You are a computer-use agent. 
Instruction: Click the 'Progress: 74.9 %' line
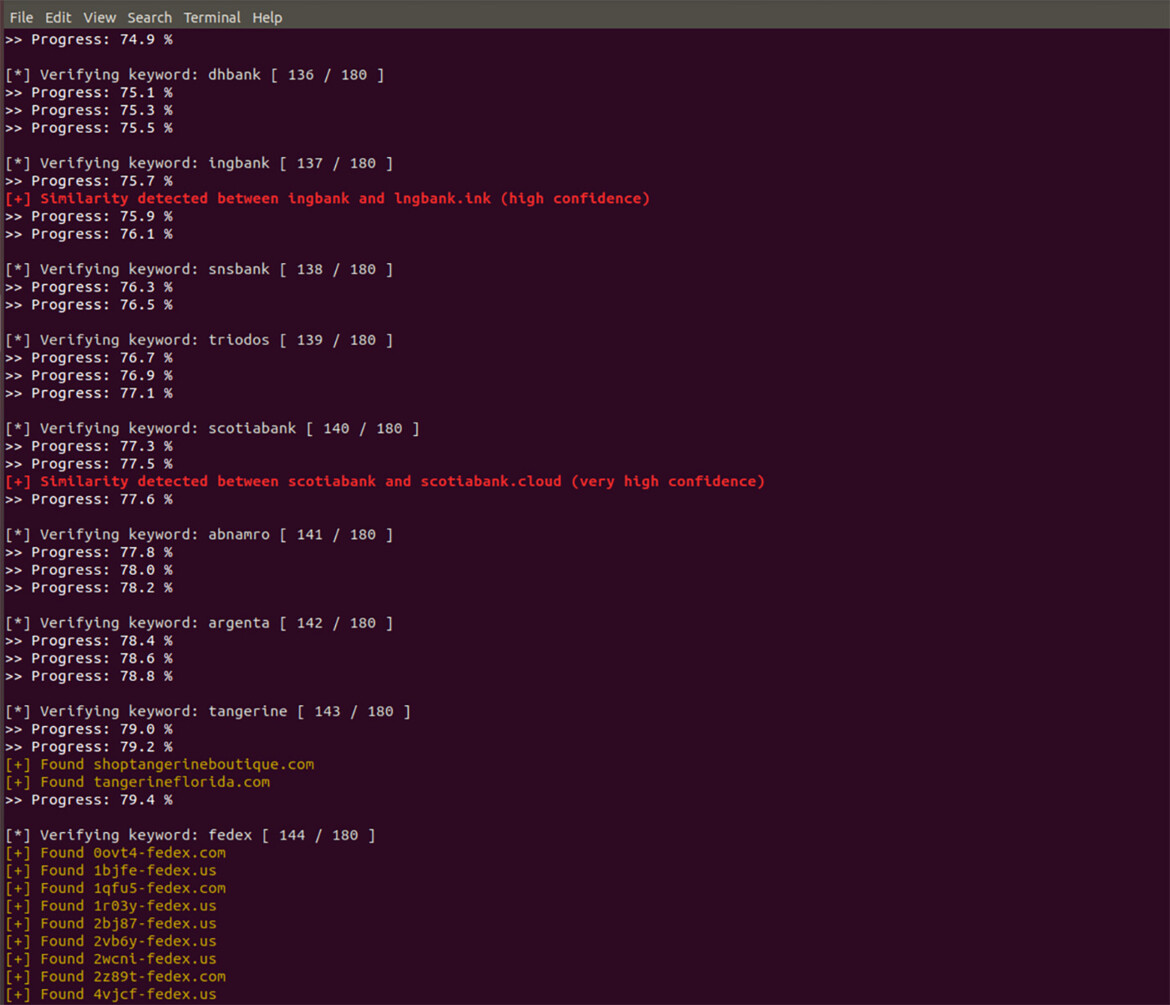pos(89,40)
